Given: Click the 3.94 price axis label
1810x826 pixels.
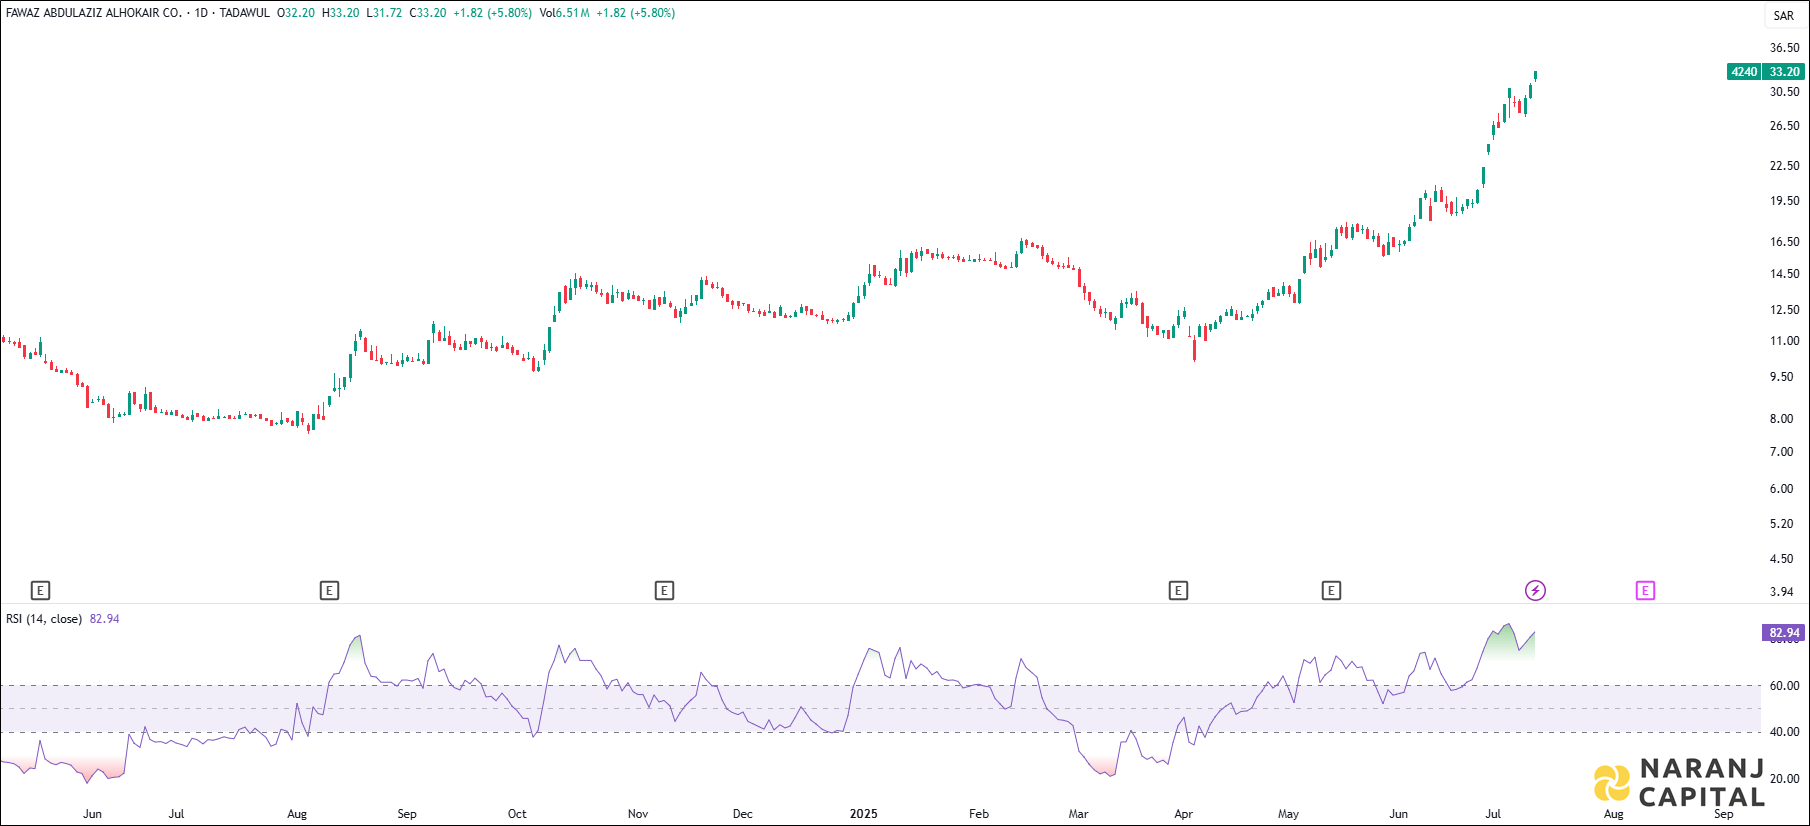Looking at the screenshot, I should coord(1782,592).
